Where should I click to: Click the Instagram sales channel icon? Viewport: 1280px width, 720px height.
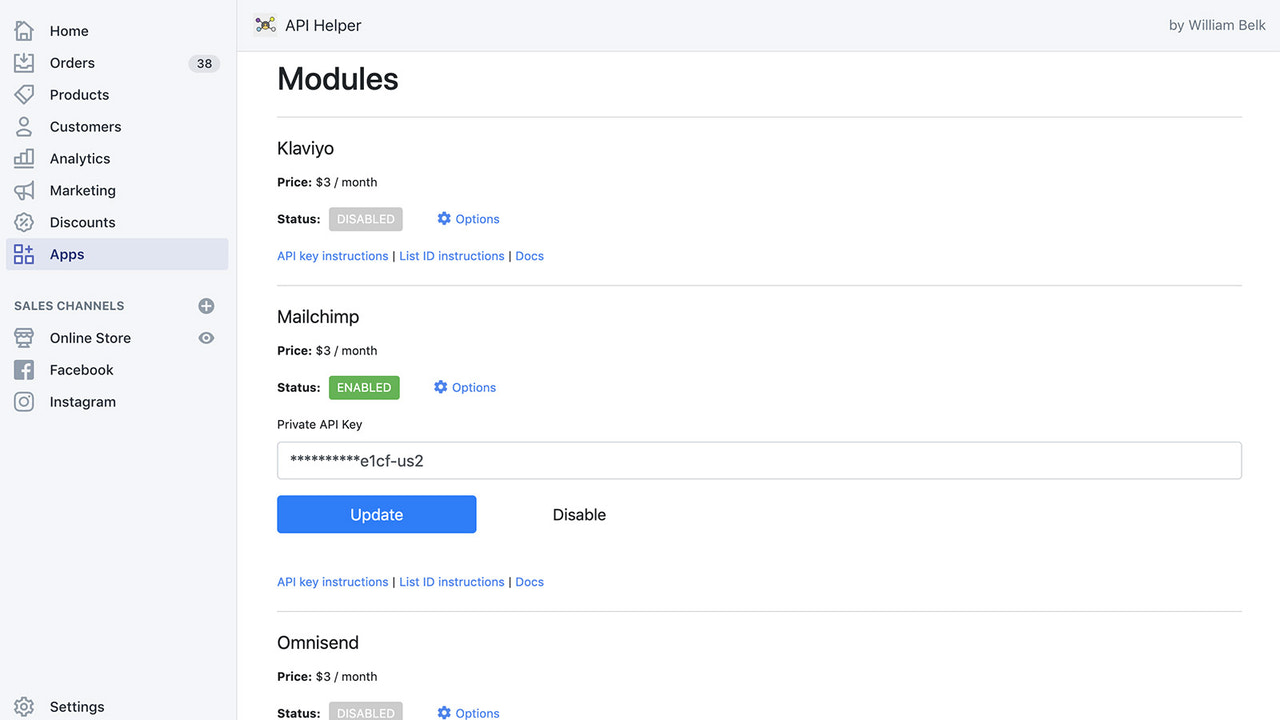pos(23,401)
